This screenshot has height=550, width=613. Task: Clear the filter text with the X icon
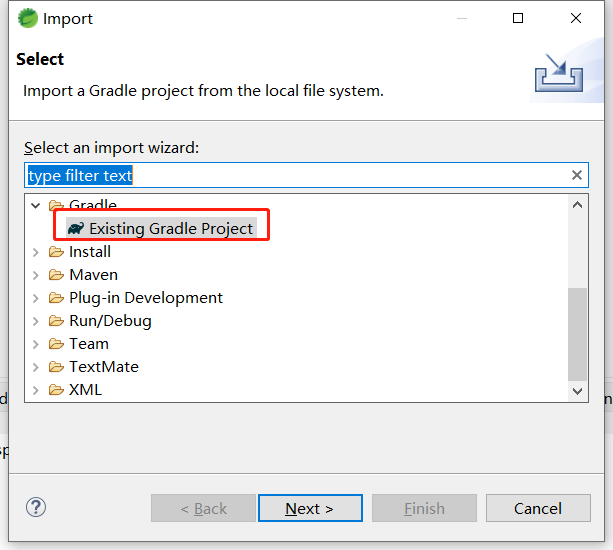point(577,175)
